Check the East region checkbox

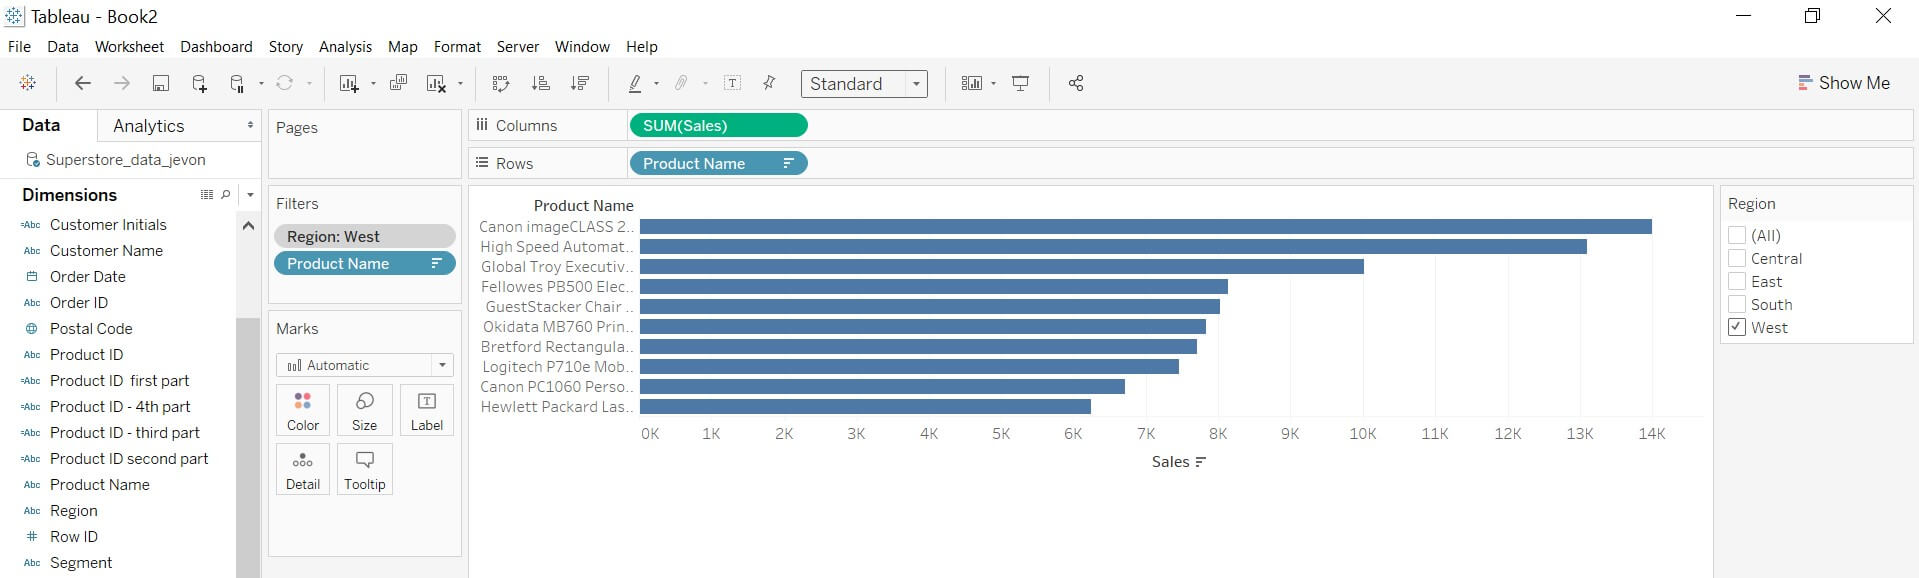[1737, 281]
